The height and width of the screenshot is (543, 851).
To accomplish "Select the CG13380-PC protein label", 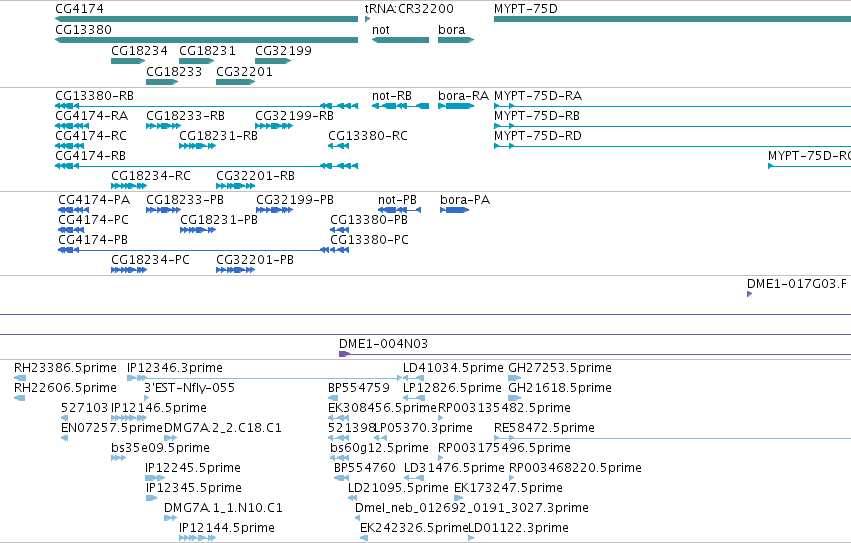I will [369, 241].
